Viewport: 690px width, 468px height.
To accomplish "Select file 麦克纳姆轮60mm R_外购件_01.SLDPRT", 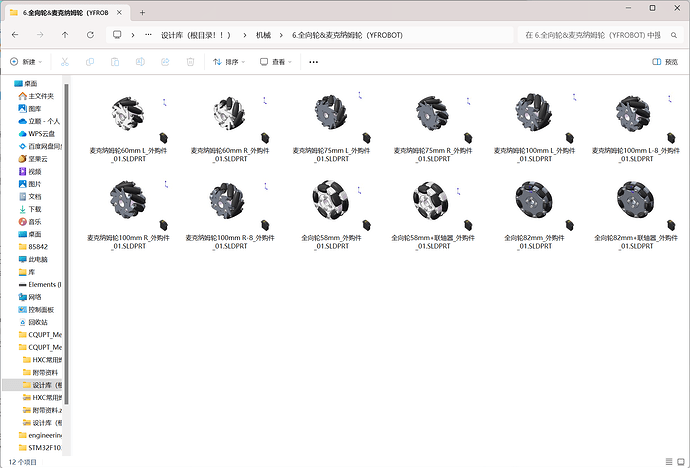I will tap(230, 128).
